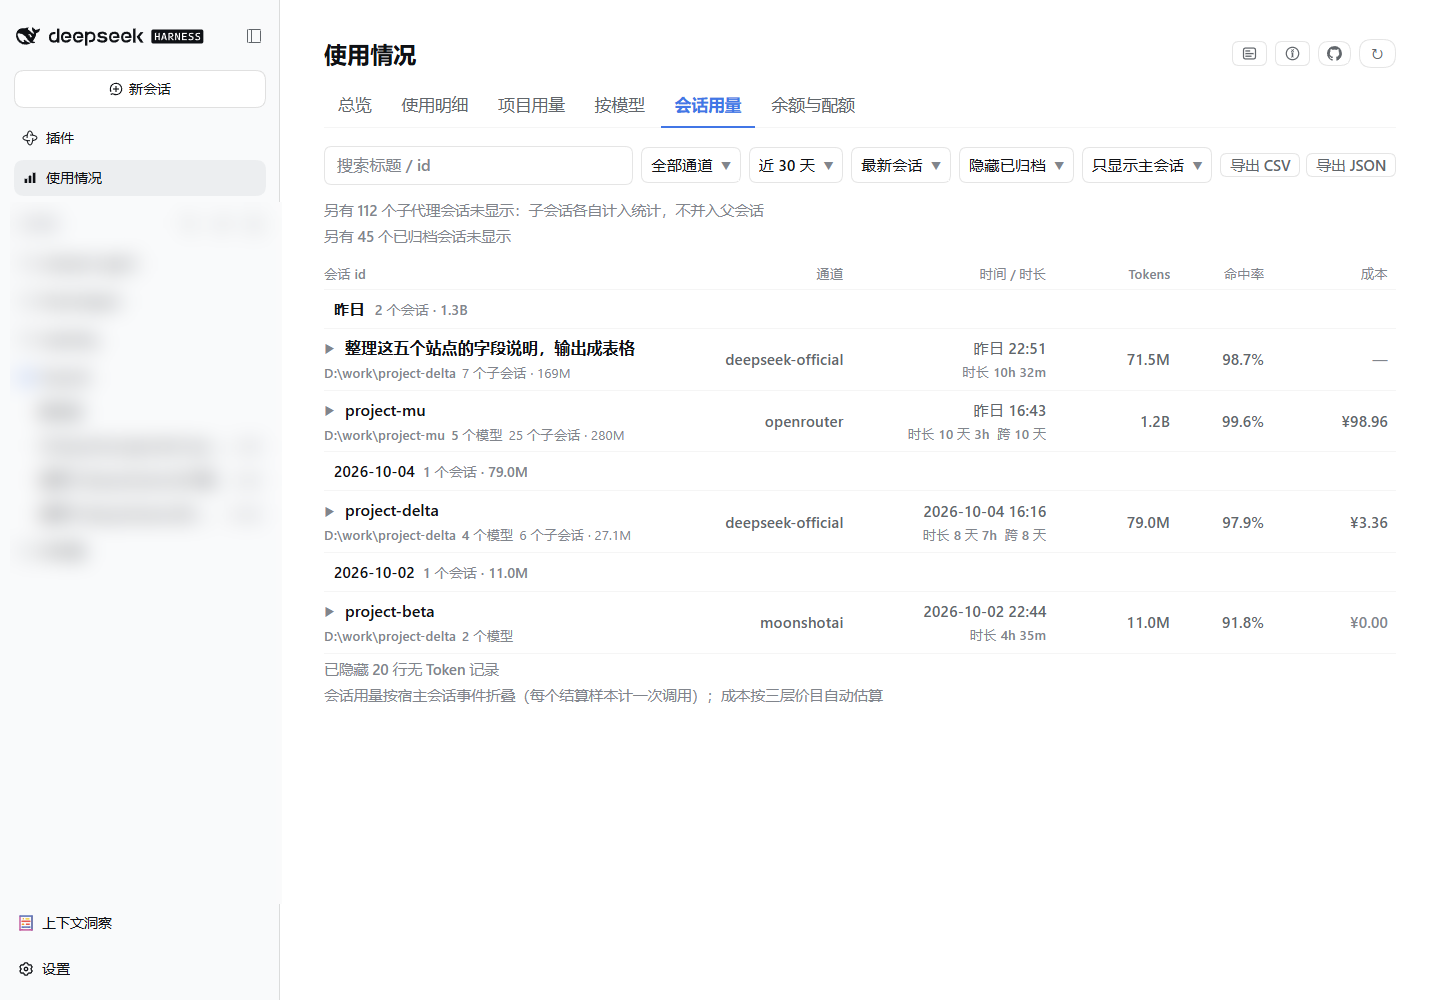Click the 71.5M tokens value
The width and height of the screenshot is (1440, 1000).
1148,360
